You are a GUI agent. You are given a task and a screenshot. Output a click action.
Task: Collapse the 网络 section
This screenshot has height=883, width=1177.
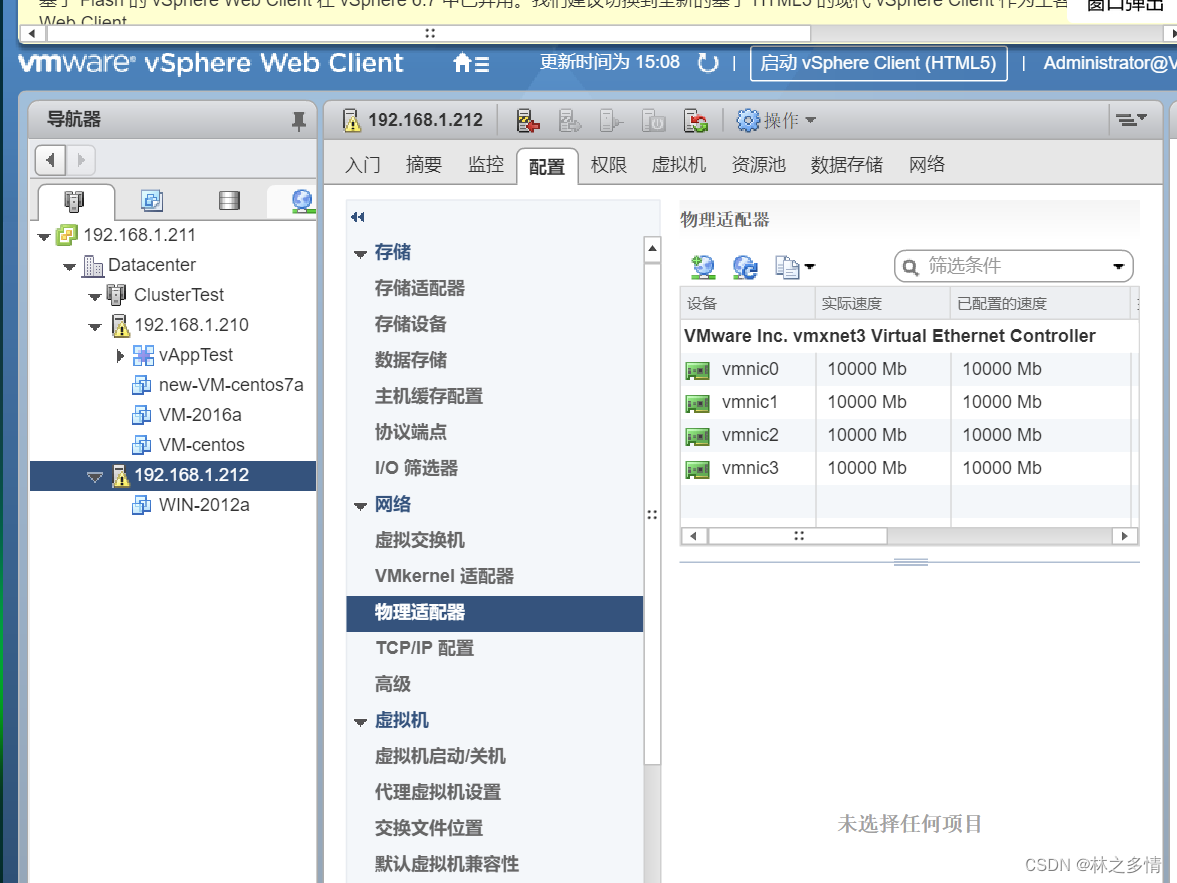360,506
